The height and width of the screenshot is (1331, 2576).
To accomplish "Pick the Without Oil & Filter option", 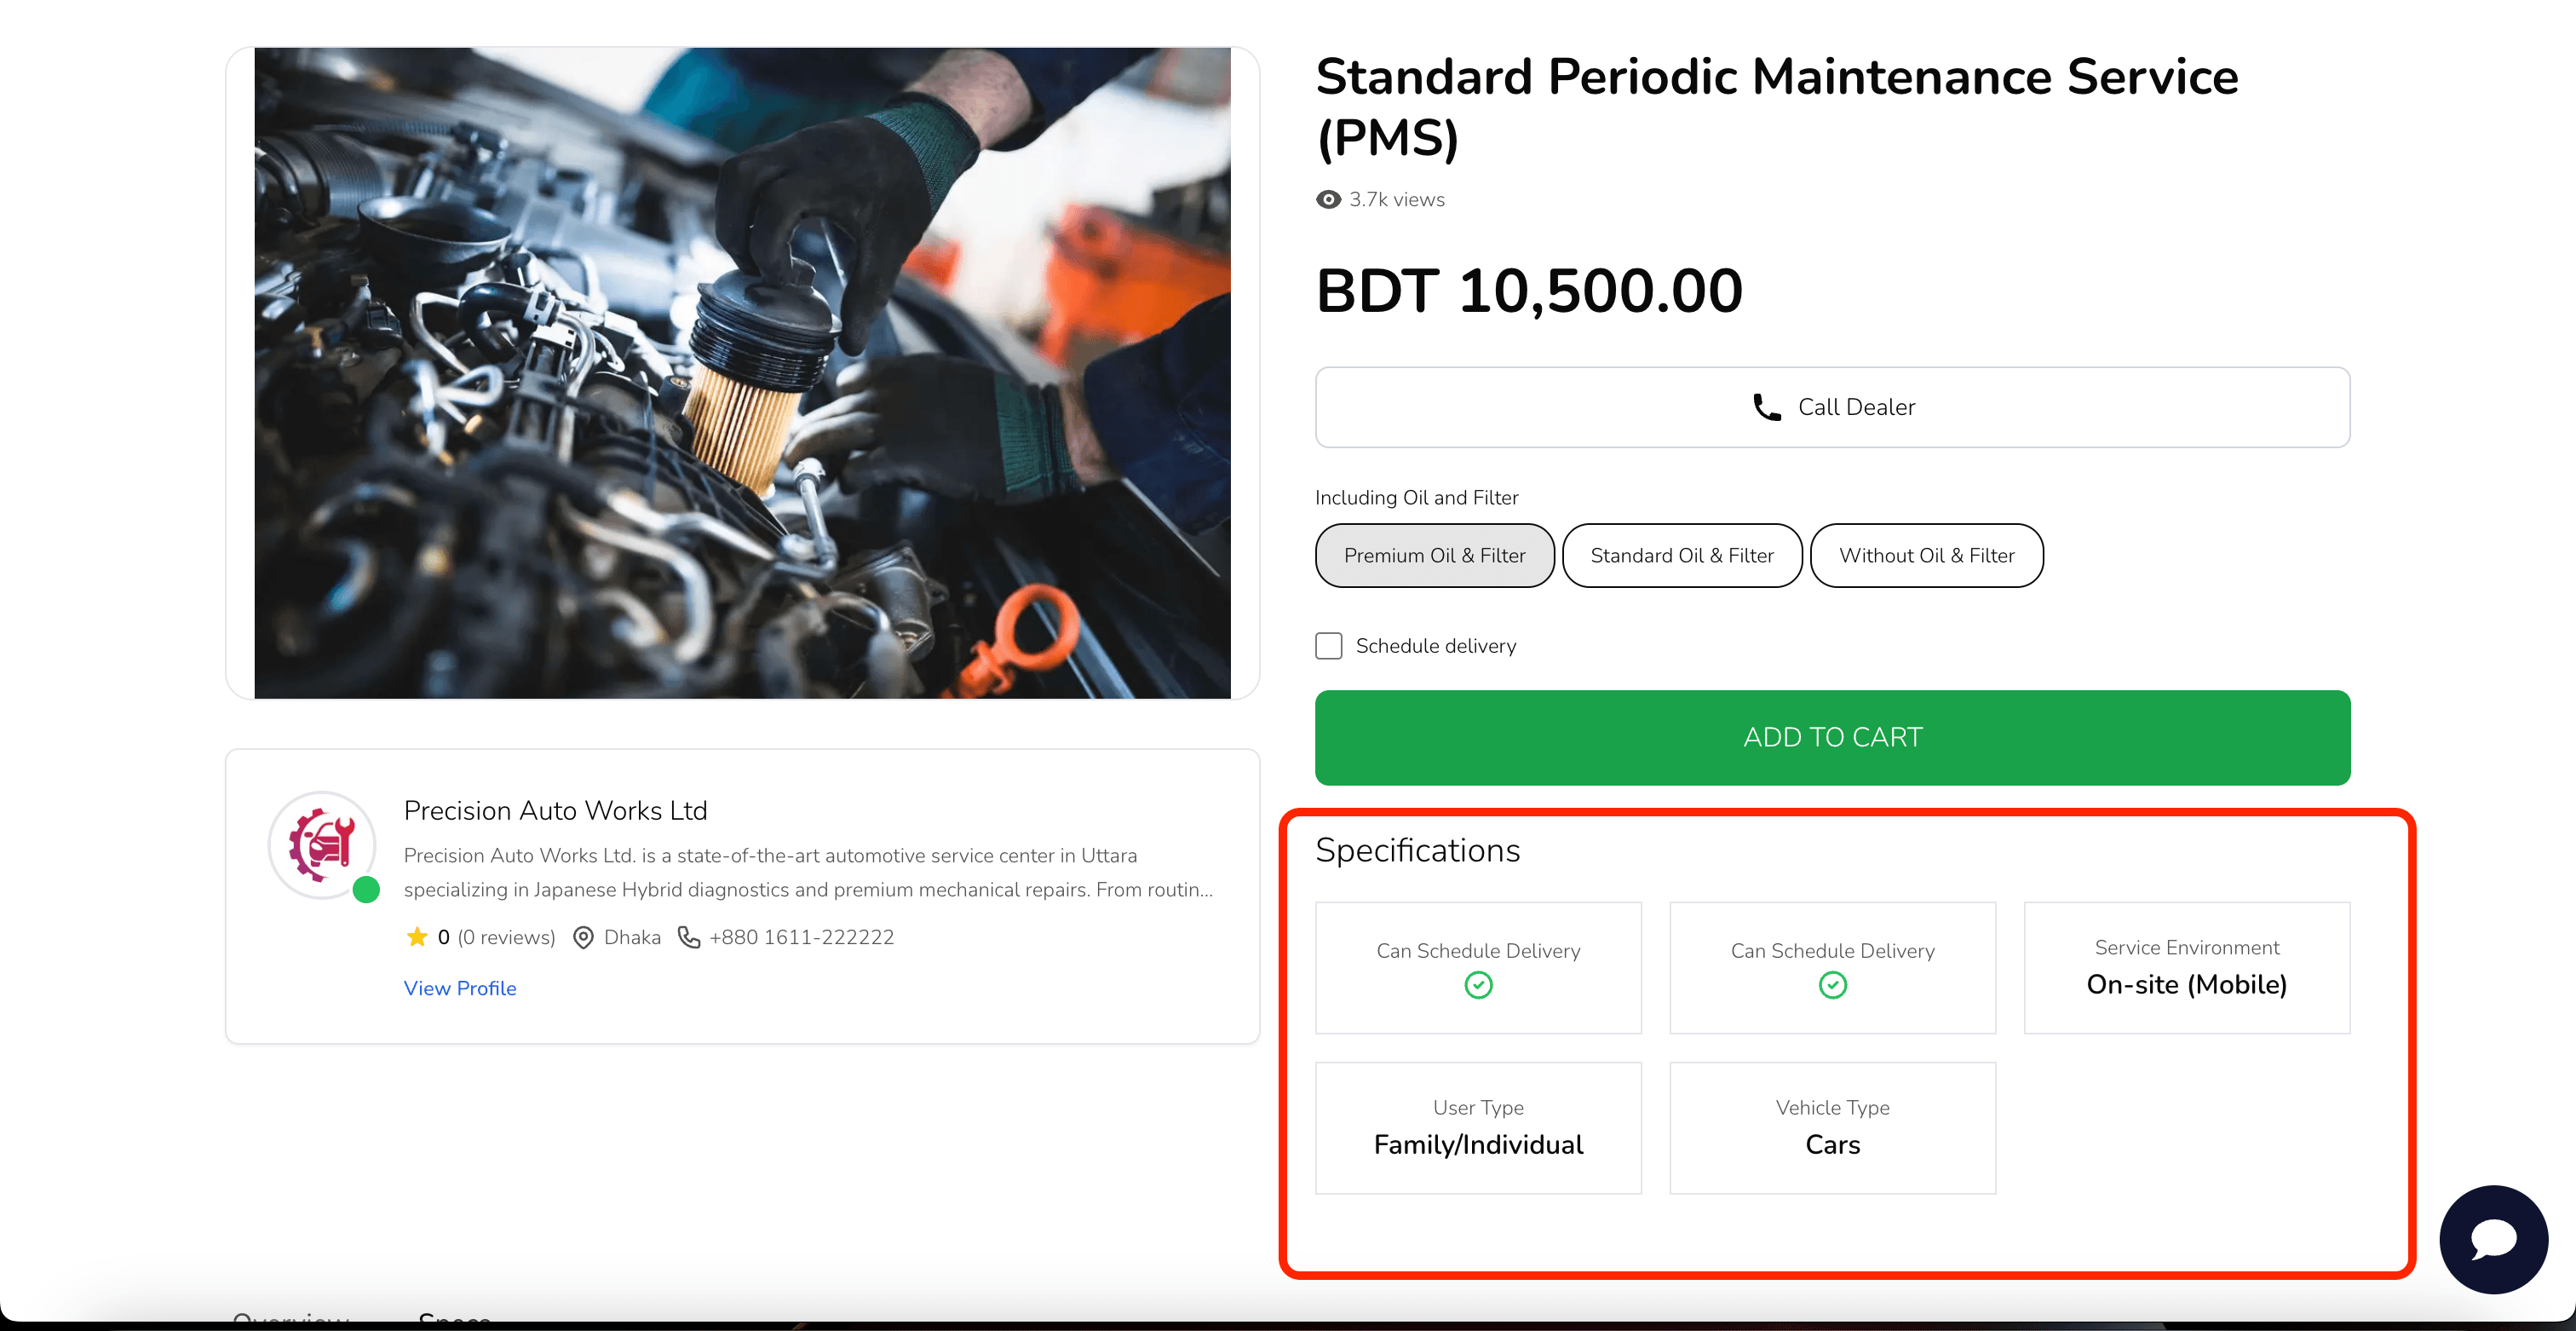I will click(1926, 556).
